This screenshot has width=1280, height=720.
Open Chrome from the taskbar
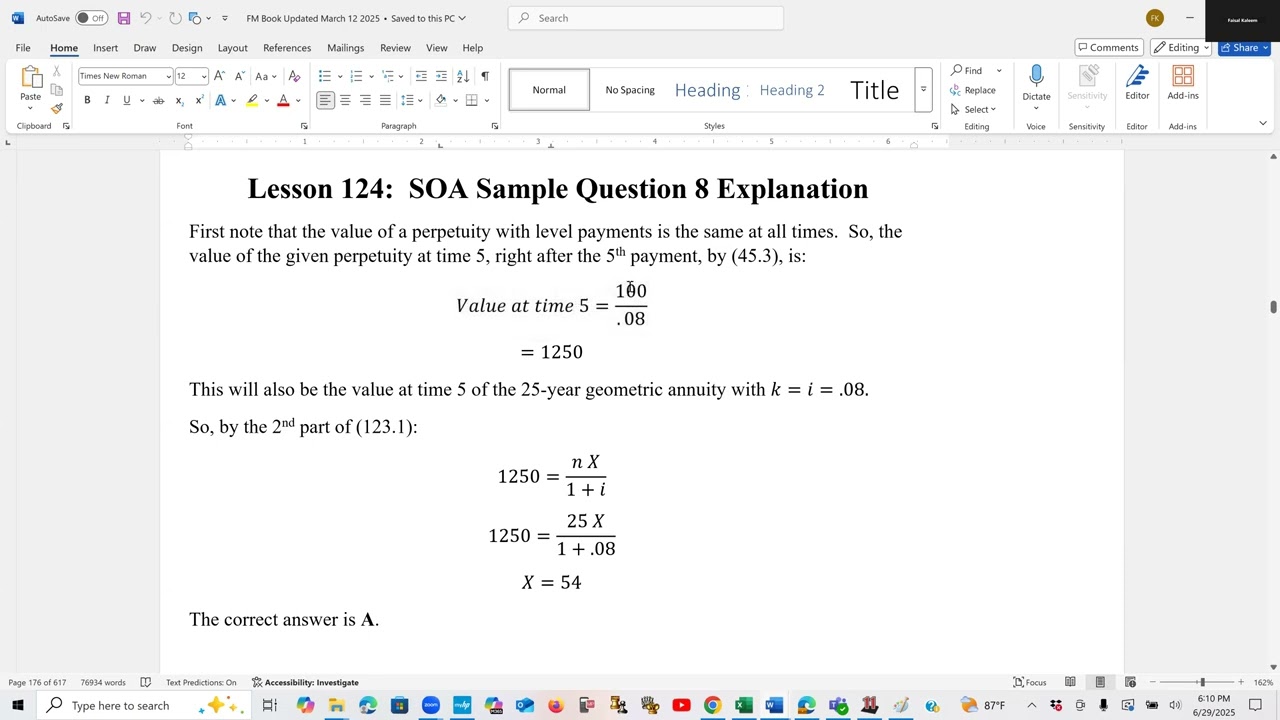pos(712,705)
